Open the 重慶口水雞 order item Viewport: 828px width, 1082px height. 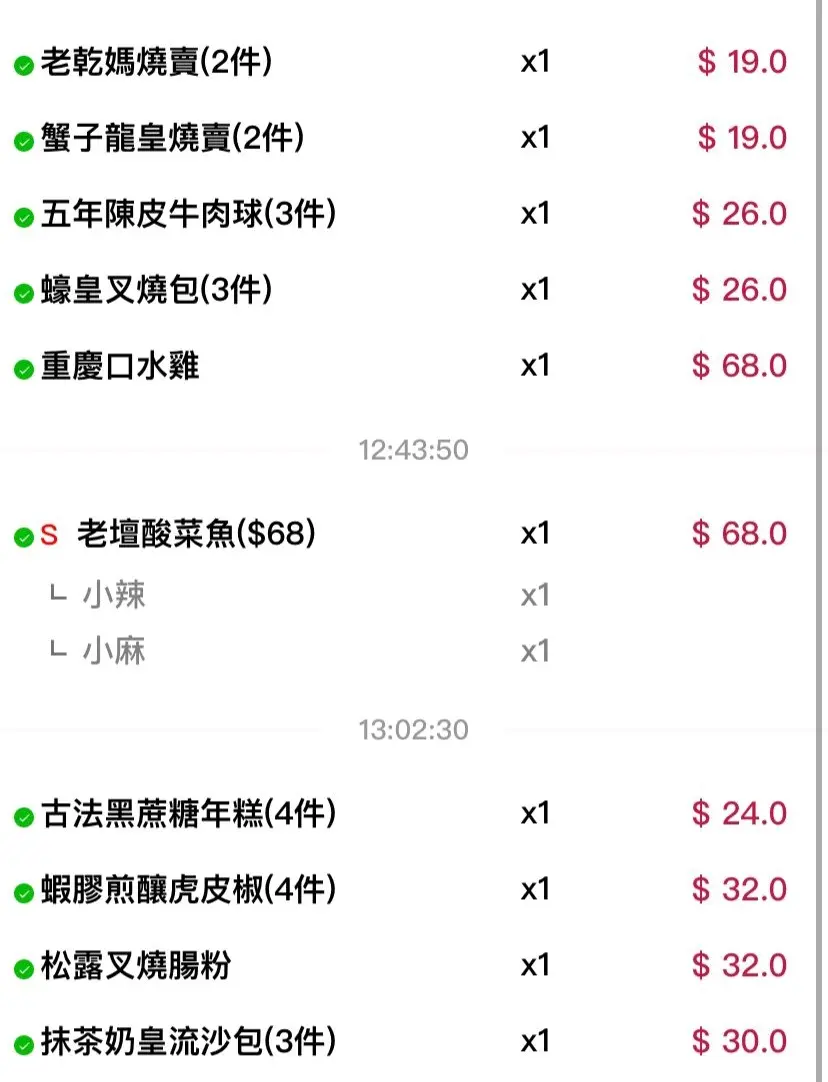120,366
